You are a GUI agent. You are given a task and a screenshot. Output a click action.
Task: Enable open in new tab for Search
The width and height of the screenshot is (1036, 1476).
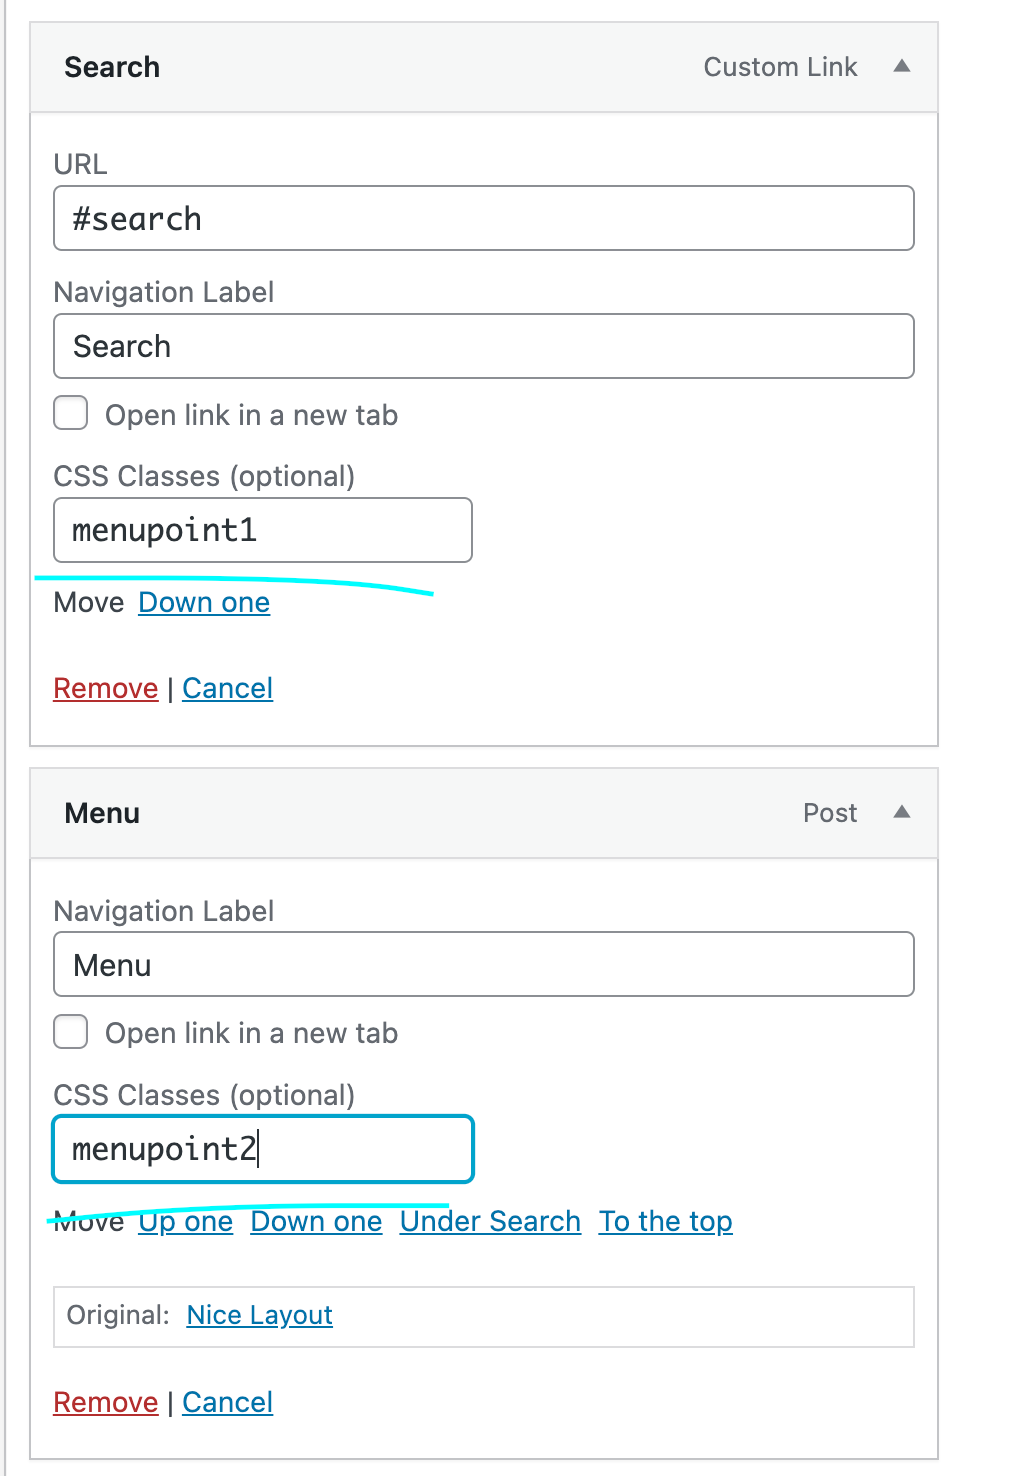coord(70,412)
